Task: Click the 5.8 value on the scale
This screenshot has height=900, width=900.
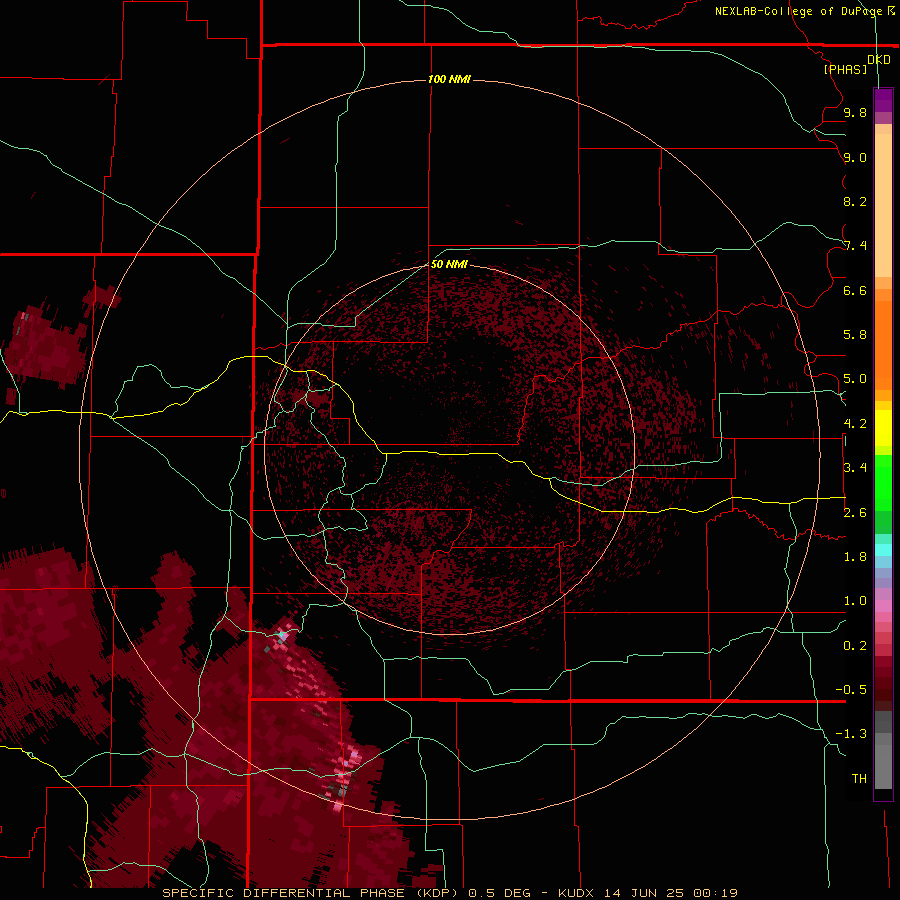Action: point(855,335)
